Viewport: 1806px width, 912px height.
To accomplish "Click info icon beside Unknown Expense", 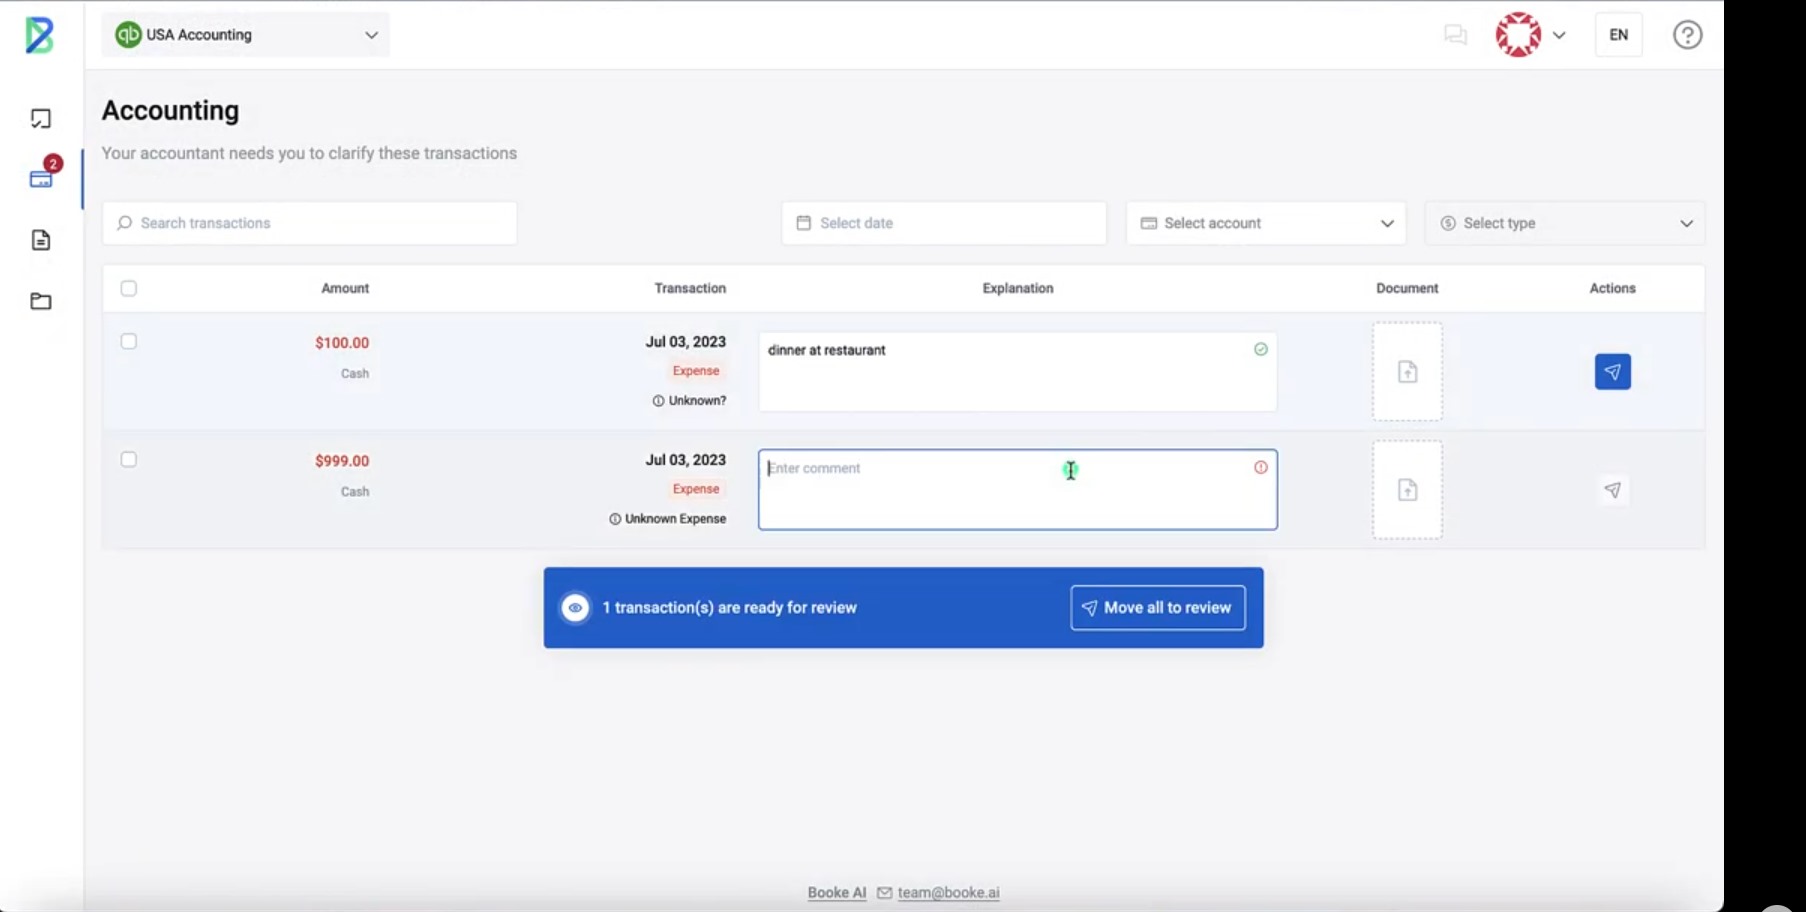I will coord(615,519).
